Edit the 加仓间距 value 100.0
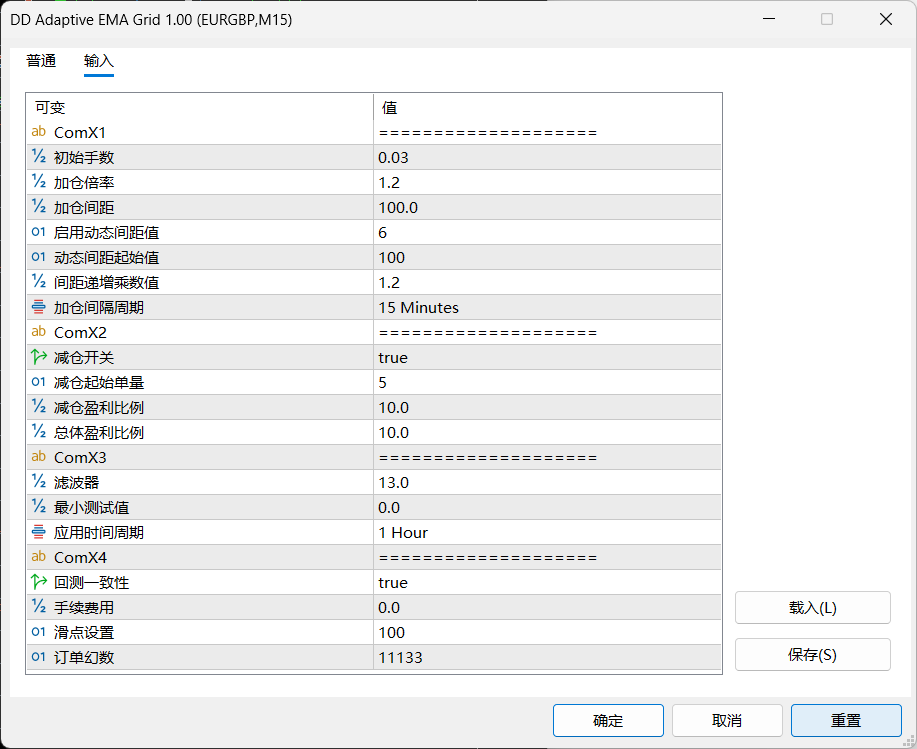Viewport: 917px width, 749px height. point(547,208)
